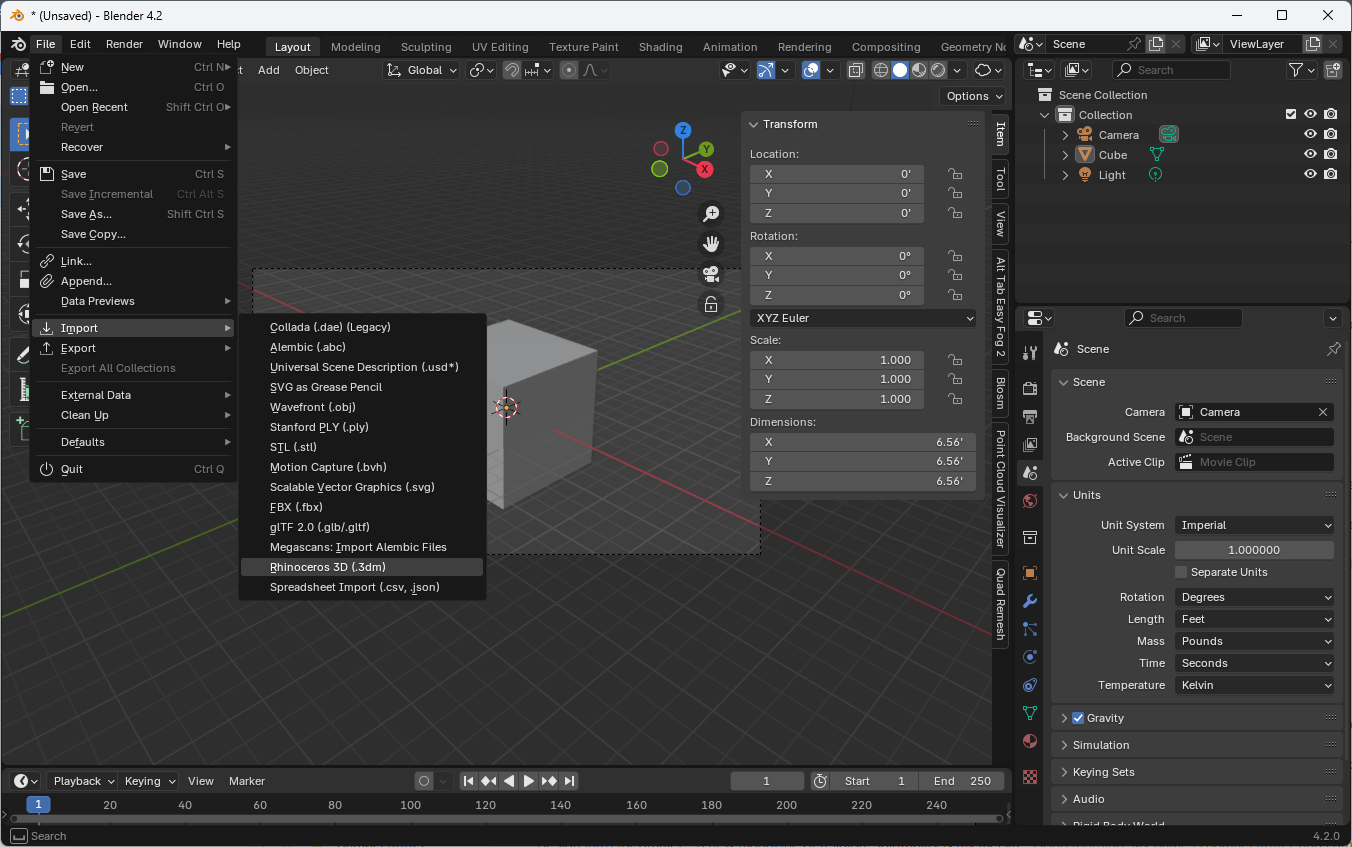The width and height of the screenshot is (1352, 847).
Task: Select solid viewport shading mode
Action: click(x=900, y=70)
